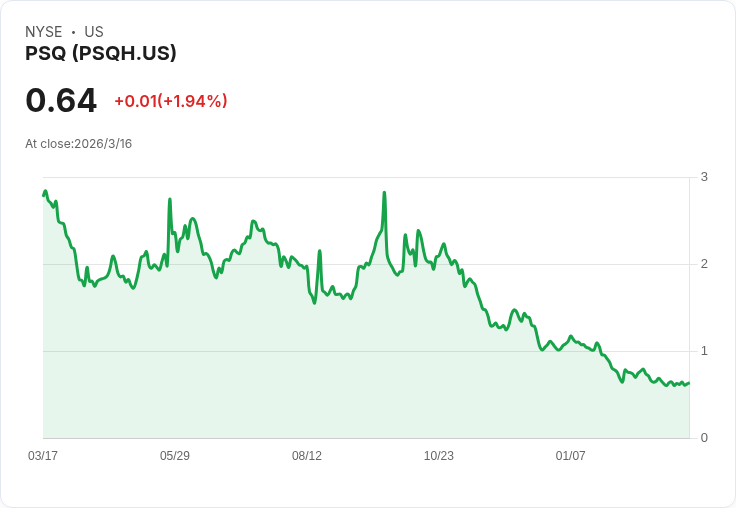Image resolution: width=736 pixels, height=508 pixels.
Task: Click the current price 0.64
Action: (61, 101)
